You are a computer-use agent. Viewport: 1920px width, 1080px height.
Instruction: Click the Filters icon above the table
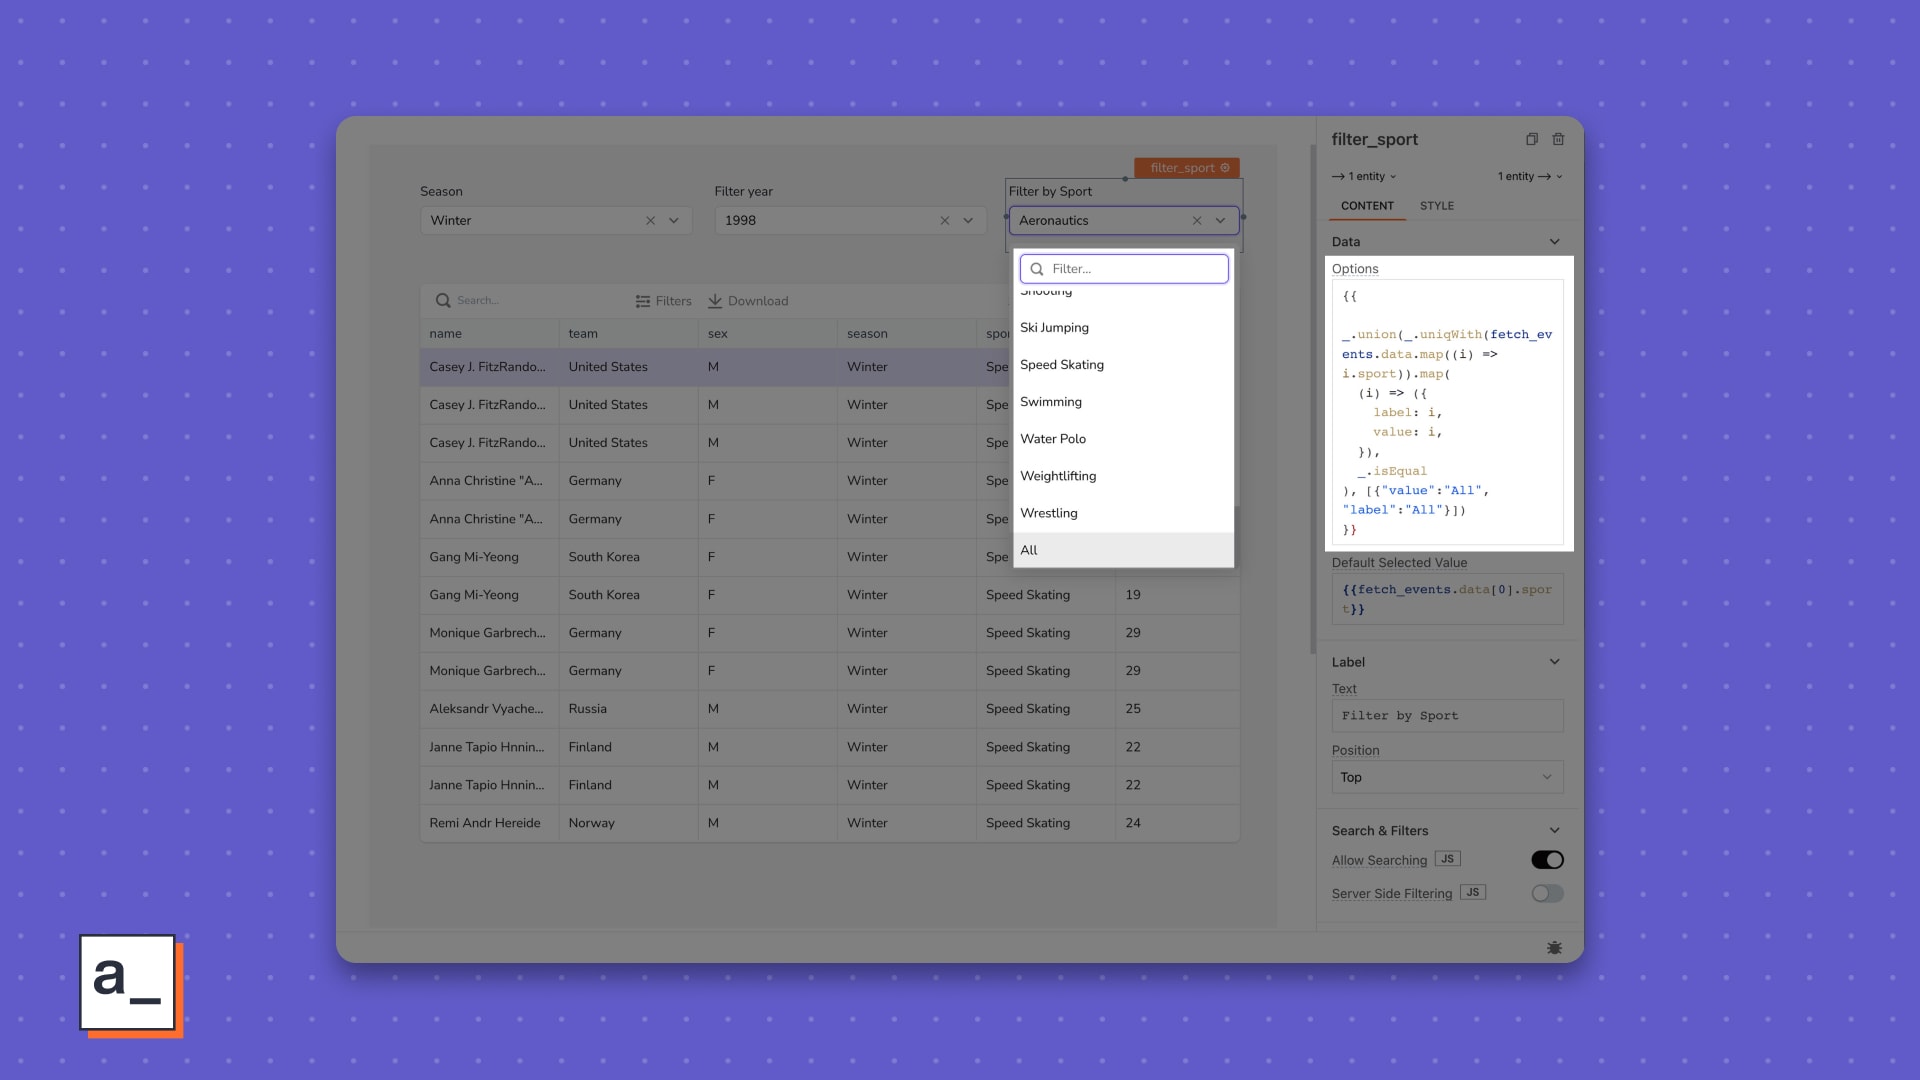point(641,300)
